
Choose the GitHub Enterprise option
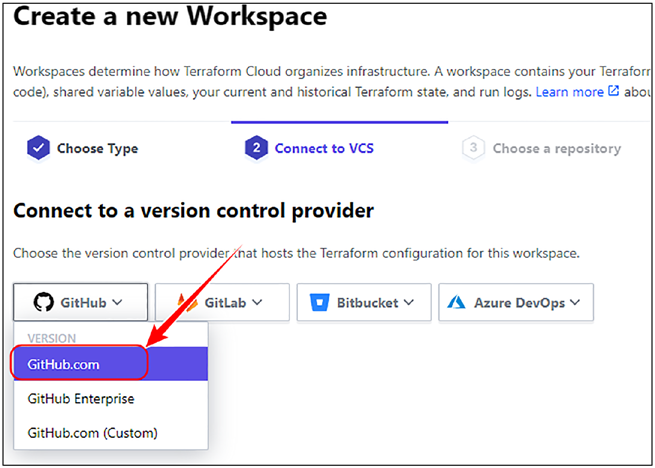(111, 398)
